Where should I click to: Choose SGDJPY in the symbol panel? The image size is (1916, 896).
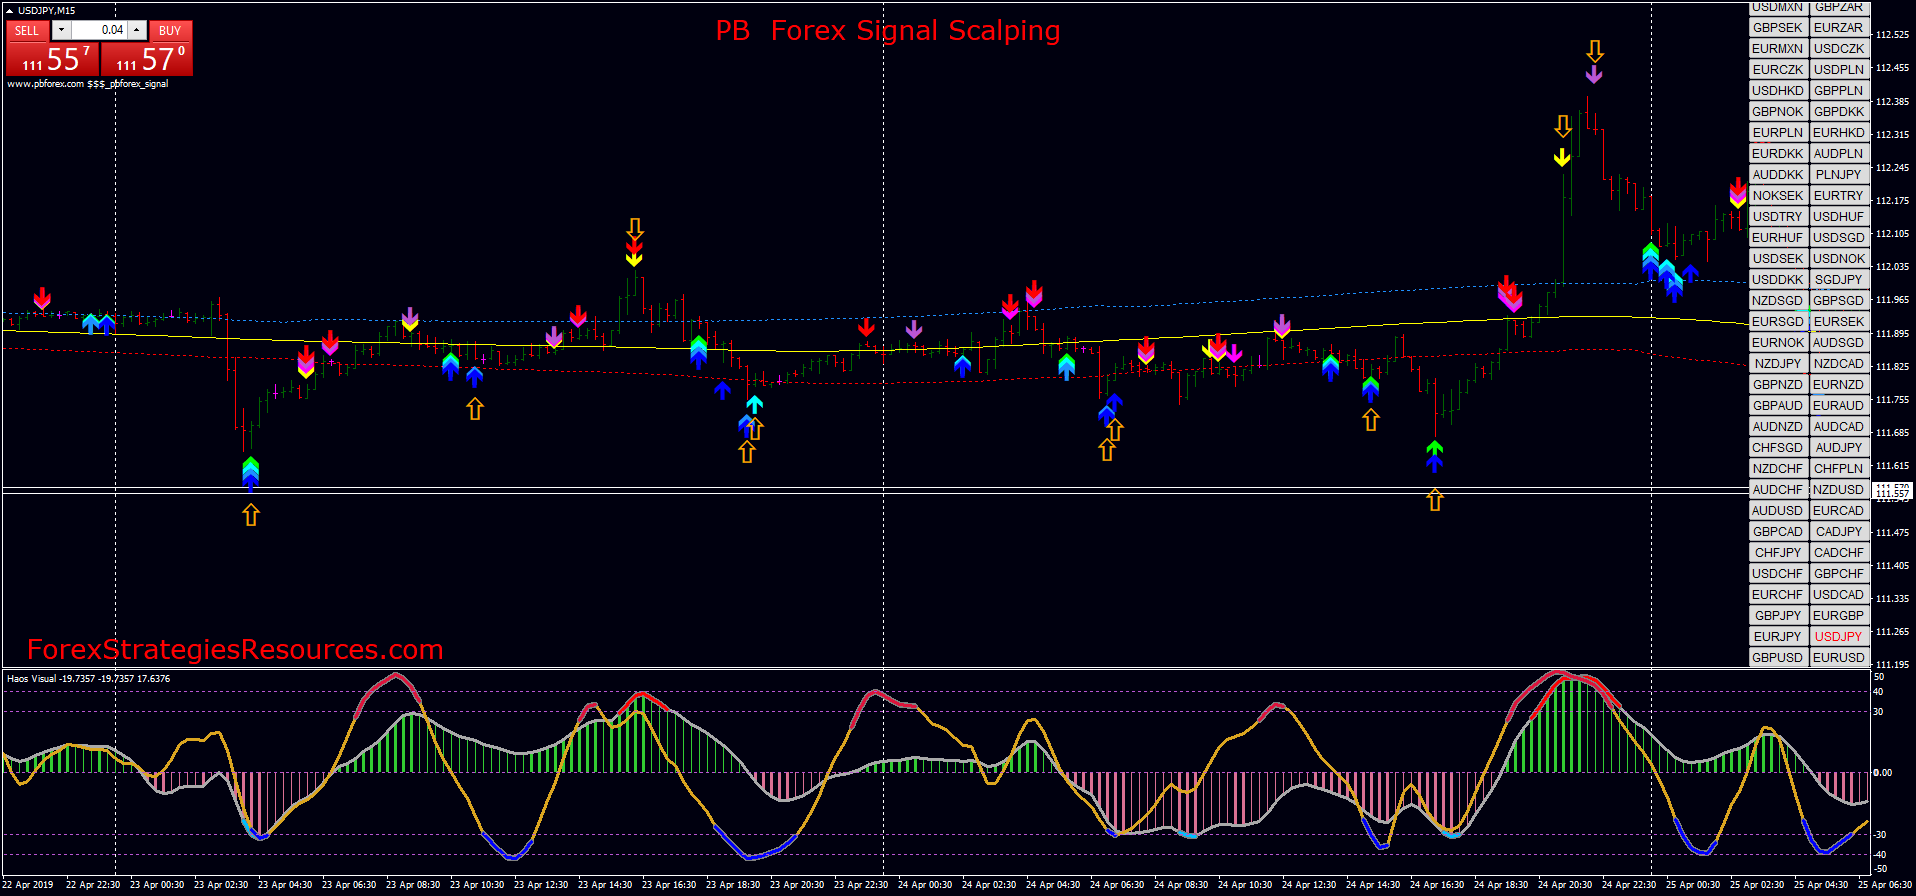pos(1839,279)
